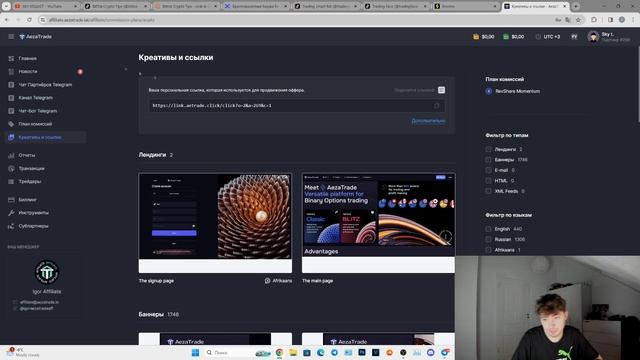The image size is (640, 360).
Task: Click the Биллинг card icon
Action: (x=11, y=200)
